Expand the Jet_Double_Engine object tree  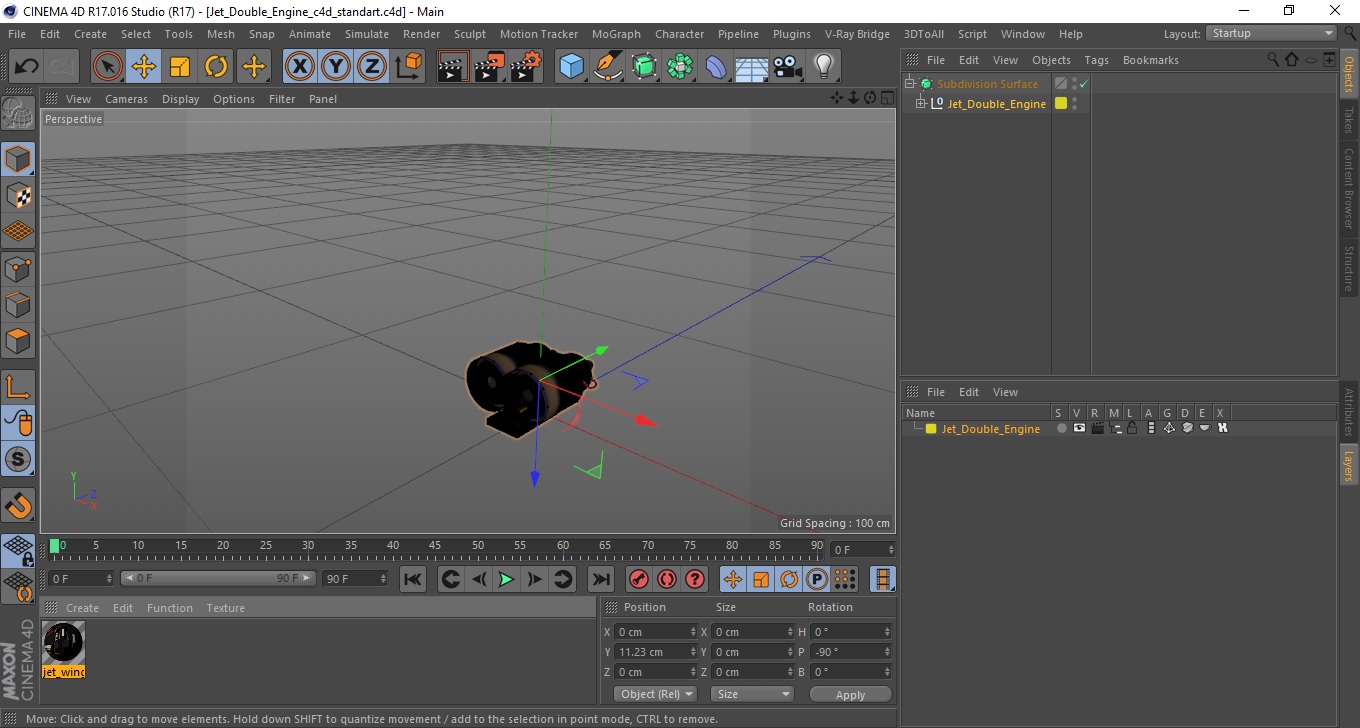[921, 104]
